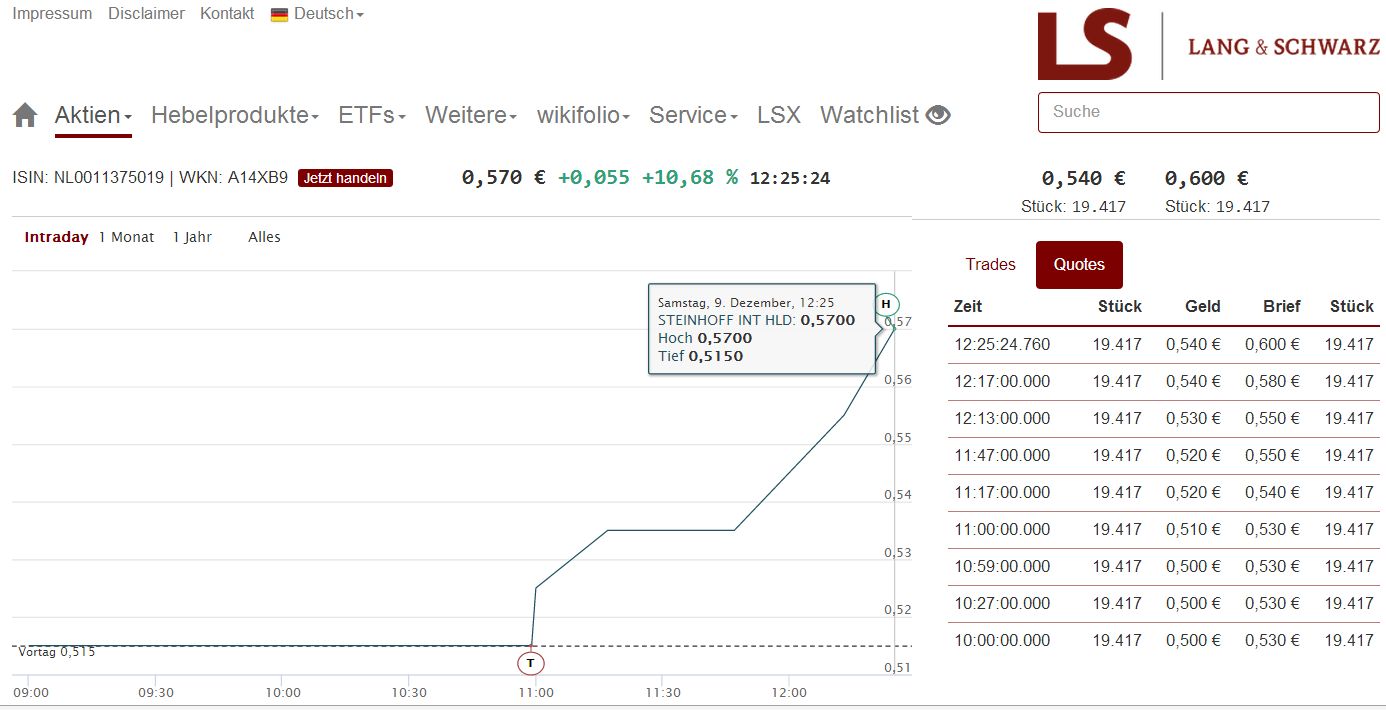The height and width of the screenshot is (710, 1386).
Task: Open the Disclaimer link
Action: pos(146,14)
